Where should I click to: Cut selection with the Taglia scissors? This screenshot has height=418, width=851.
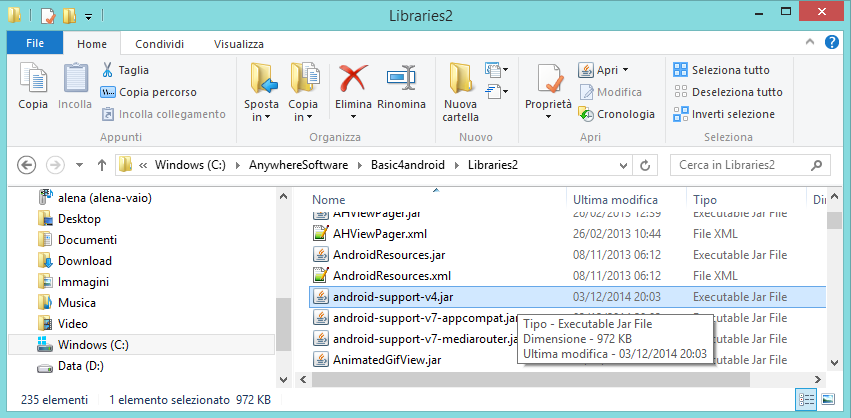click(125, 70)
